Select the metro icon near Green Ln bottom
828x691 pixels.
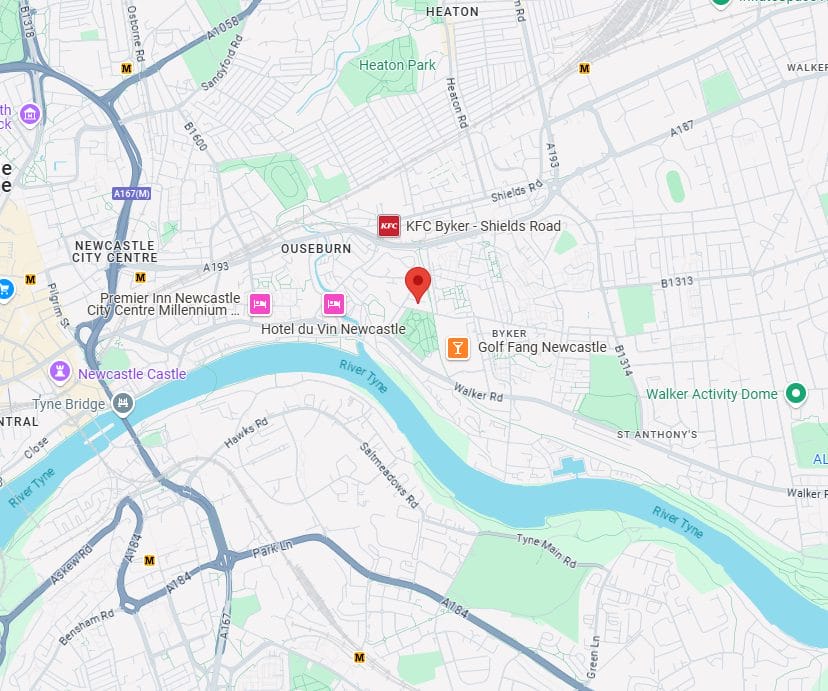pyautogui.click(x=359, y=657)
